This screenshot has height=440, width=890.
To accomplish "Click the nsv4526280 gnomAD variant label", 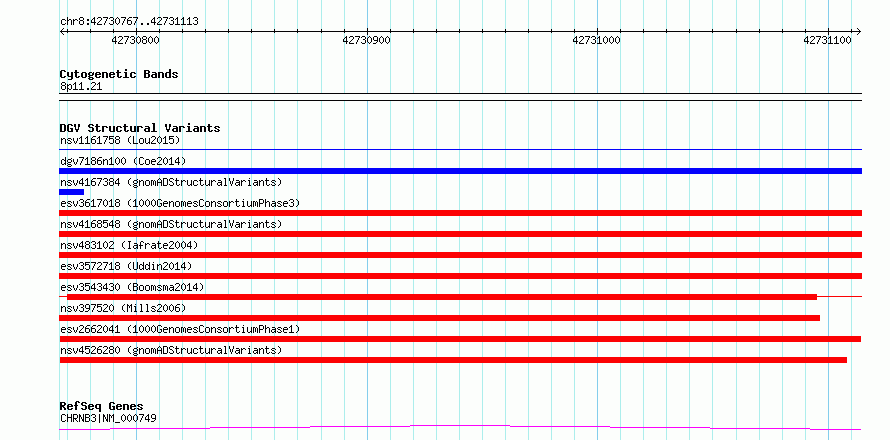I will (x=171, y=350).
